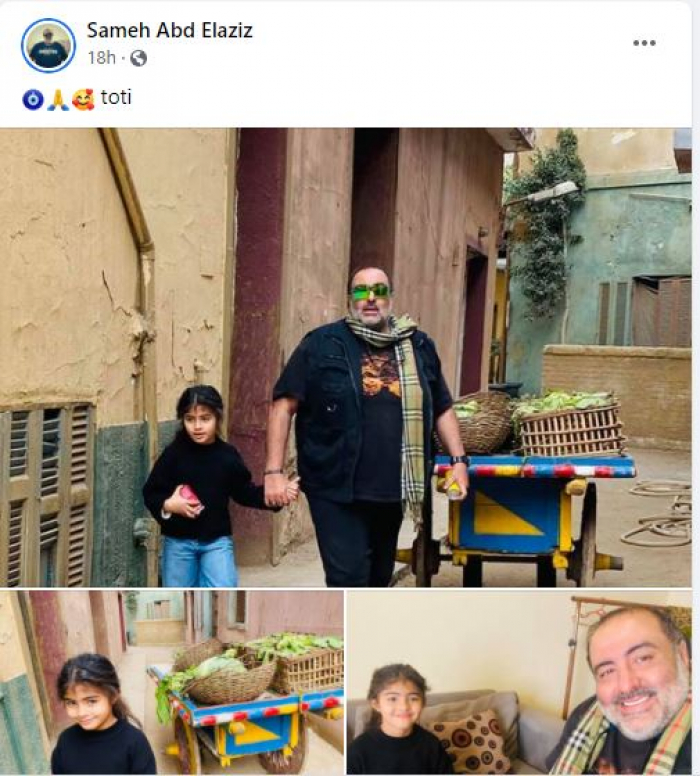Open bottom-left photo of the smiling girl
Screen dimensions: 700x776
172,682
